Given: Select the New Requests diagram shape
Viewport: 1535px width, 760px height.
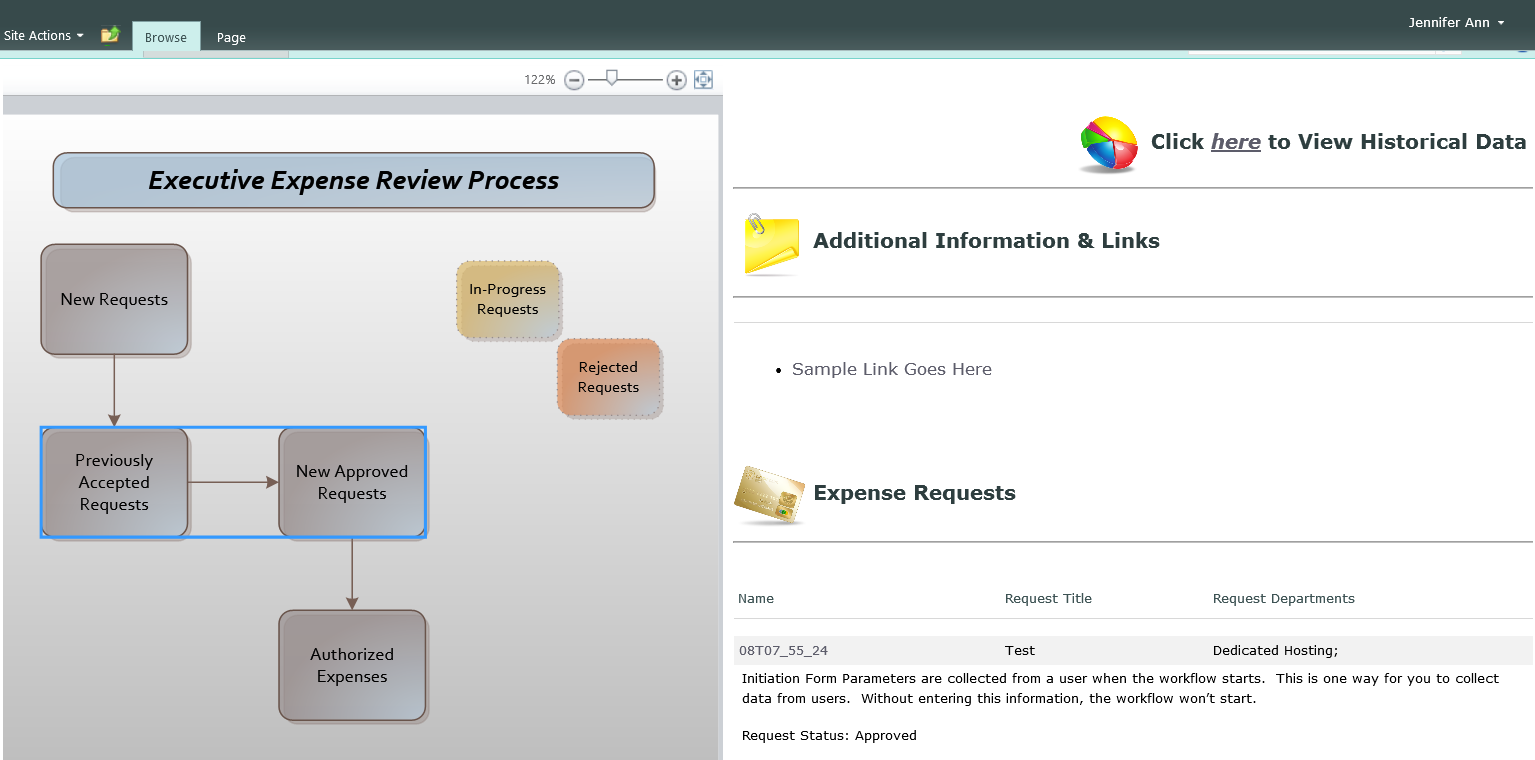Looking at the screenshot, I should 114,299.
